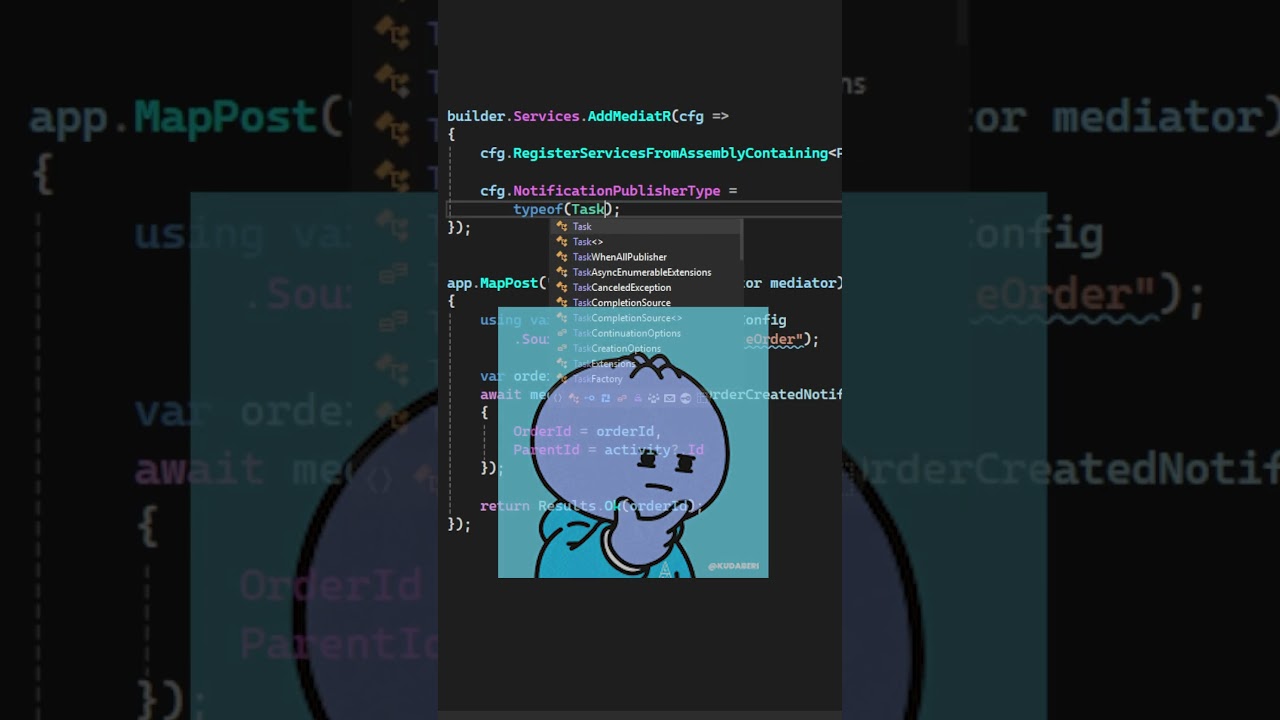This screenshot has height=720, width=1280.
Task: Click "RegisterServicesFromAssemblyContaining" in the code
Action: [670, 153]
